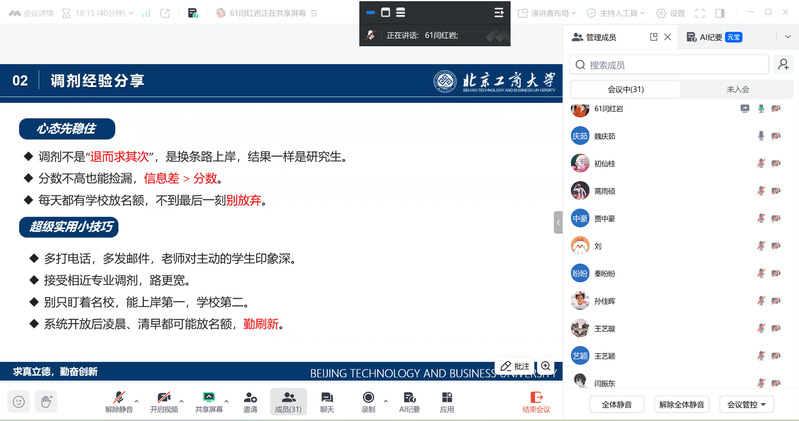Switch to the 未入会 tab

739,89
